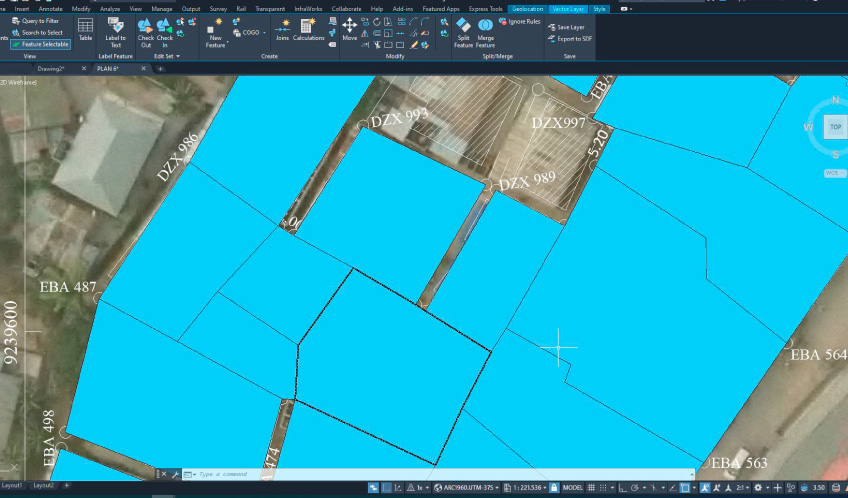
Task: Toggle MODEL space in status bar
Action: point(573,487)
